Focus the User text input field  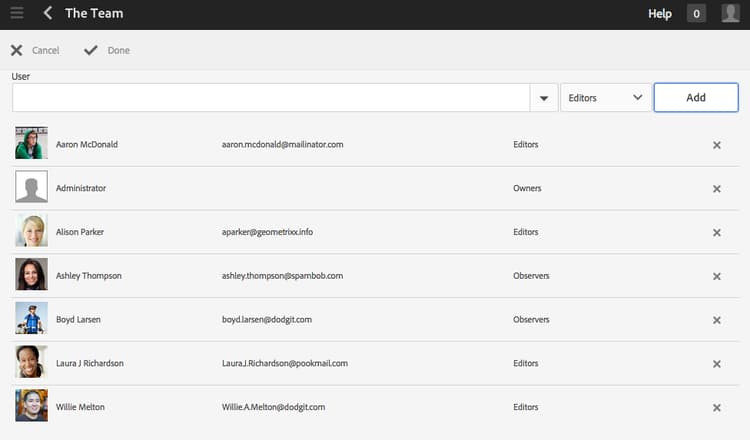pyautogui.click(x=270, y=98)
